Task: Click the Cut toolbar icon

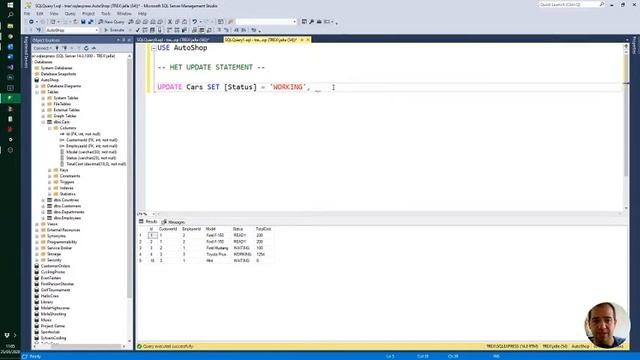Action: pyautogui.click(x=170, y=22)
